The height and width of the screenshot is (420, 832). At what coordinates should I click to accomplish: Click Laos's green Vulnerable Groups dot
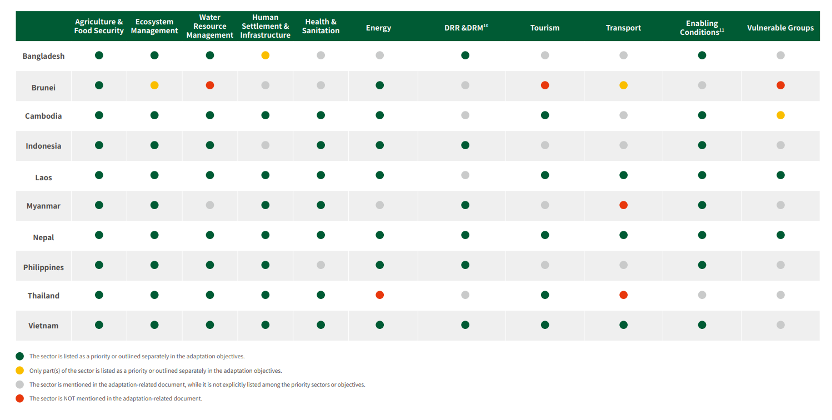(x=781, y=175)
